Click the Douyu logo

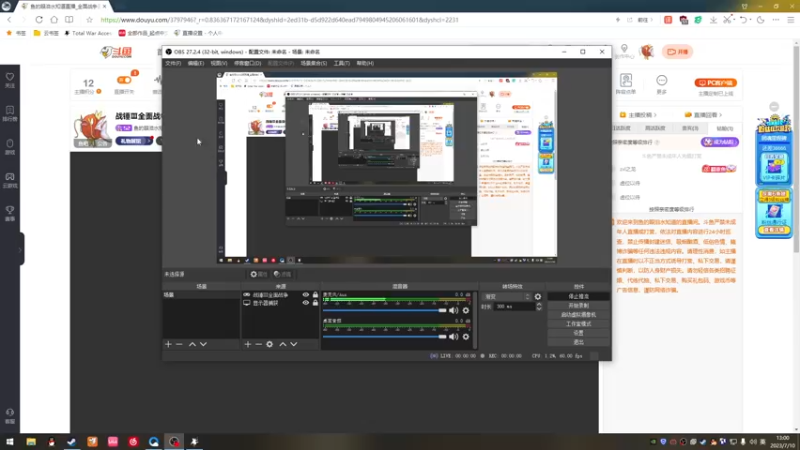[x=116, y=52]
